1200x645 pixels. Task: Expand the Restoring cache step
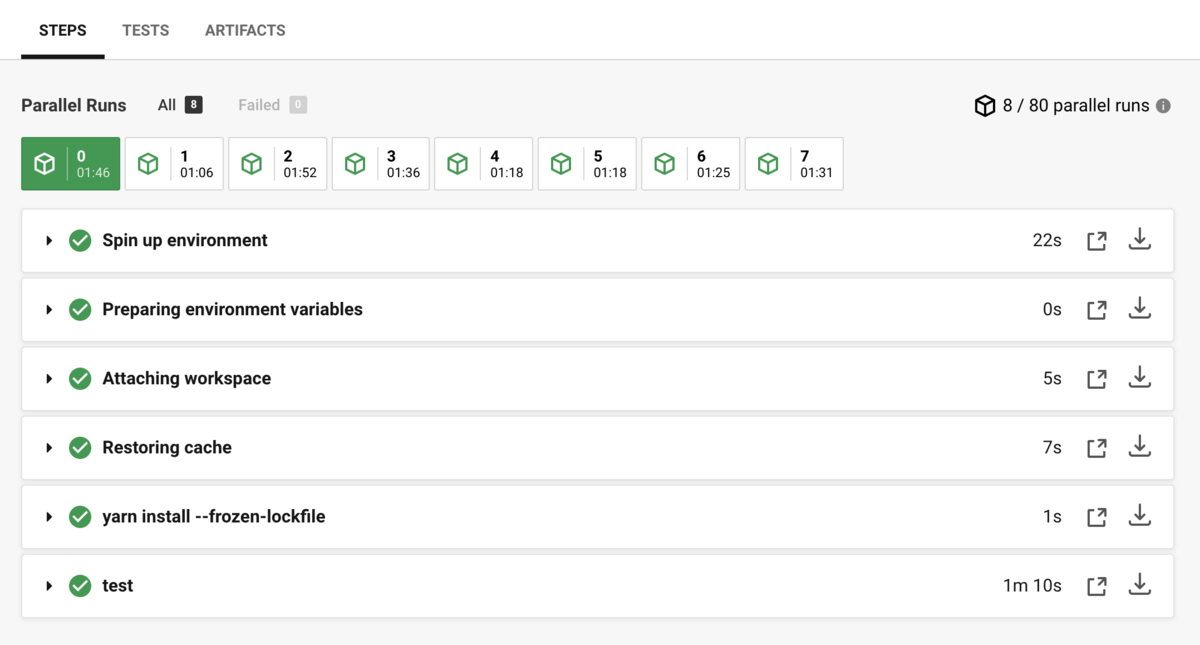[x=48, y=448]
